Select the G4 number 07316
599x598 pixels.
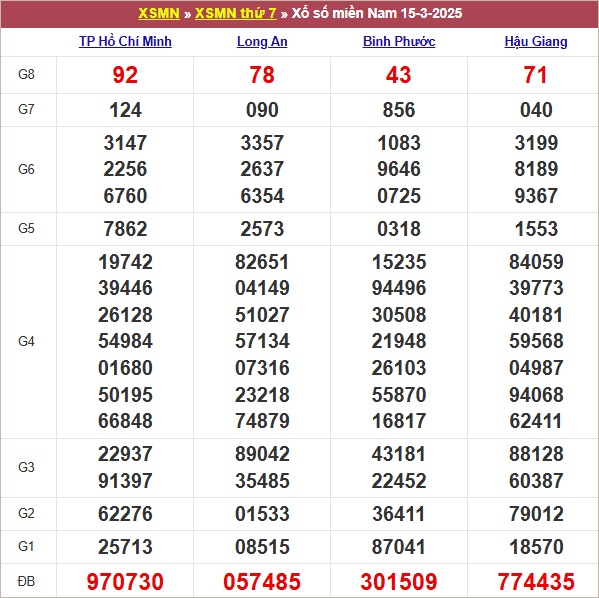tap(262, 368)
